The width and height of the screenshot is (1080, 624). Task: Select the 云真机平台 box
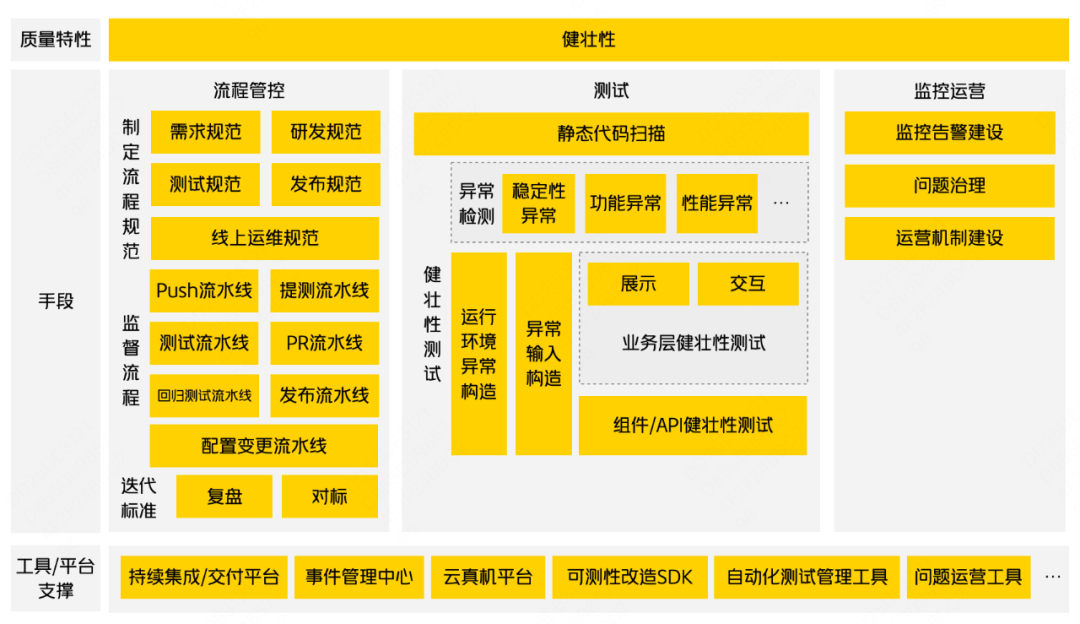tap(488, 577)
